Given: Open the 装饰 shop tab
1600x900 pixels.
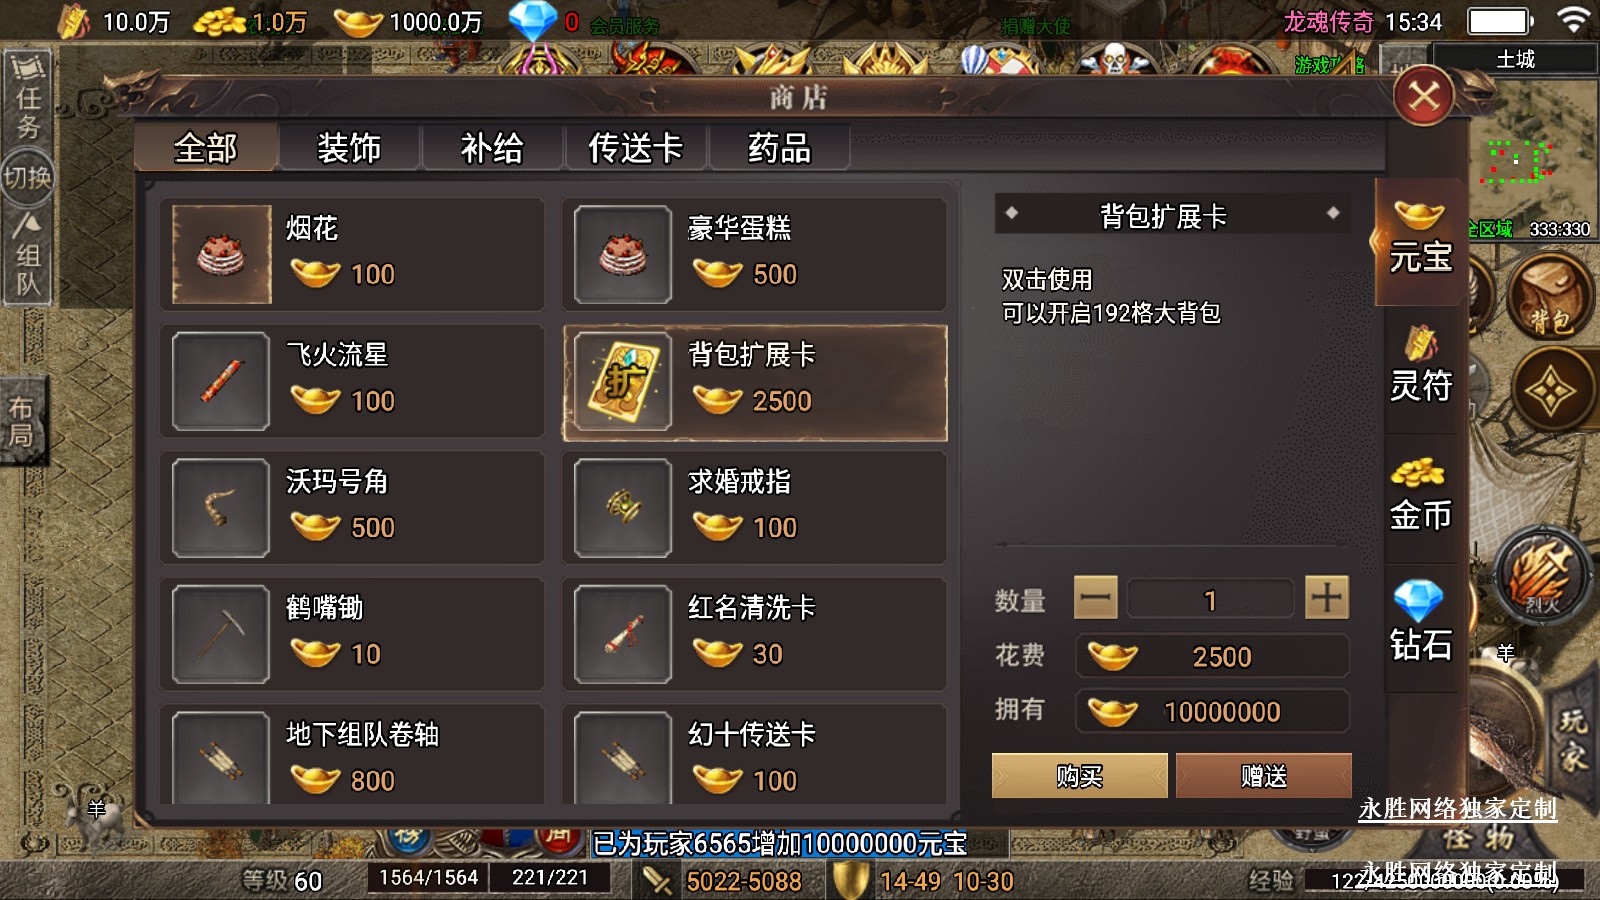Looking at the screenshot, I should tap(349, 148).
